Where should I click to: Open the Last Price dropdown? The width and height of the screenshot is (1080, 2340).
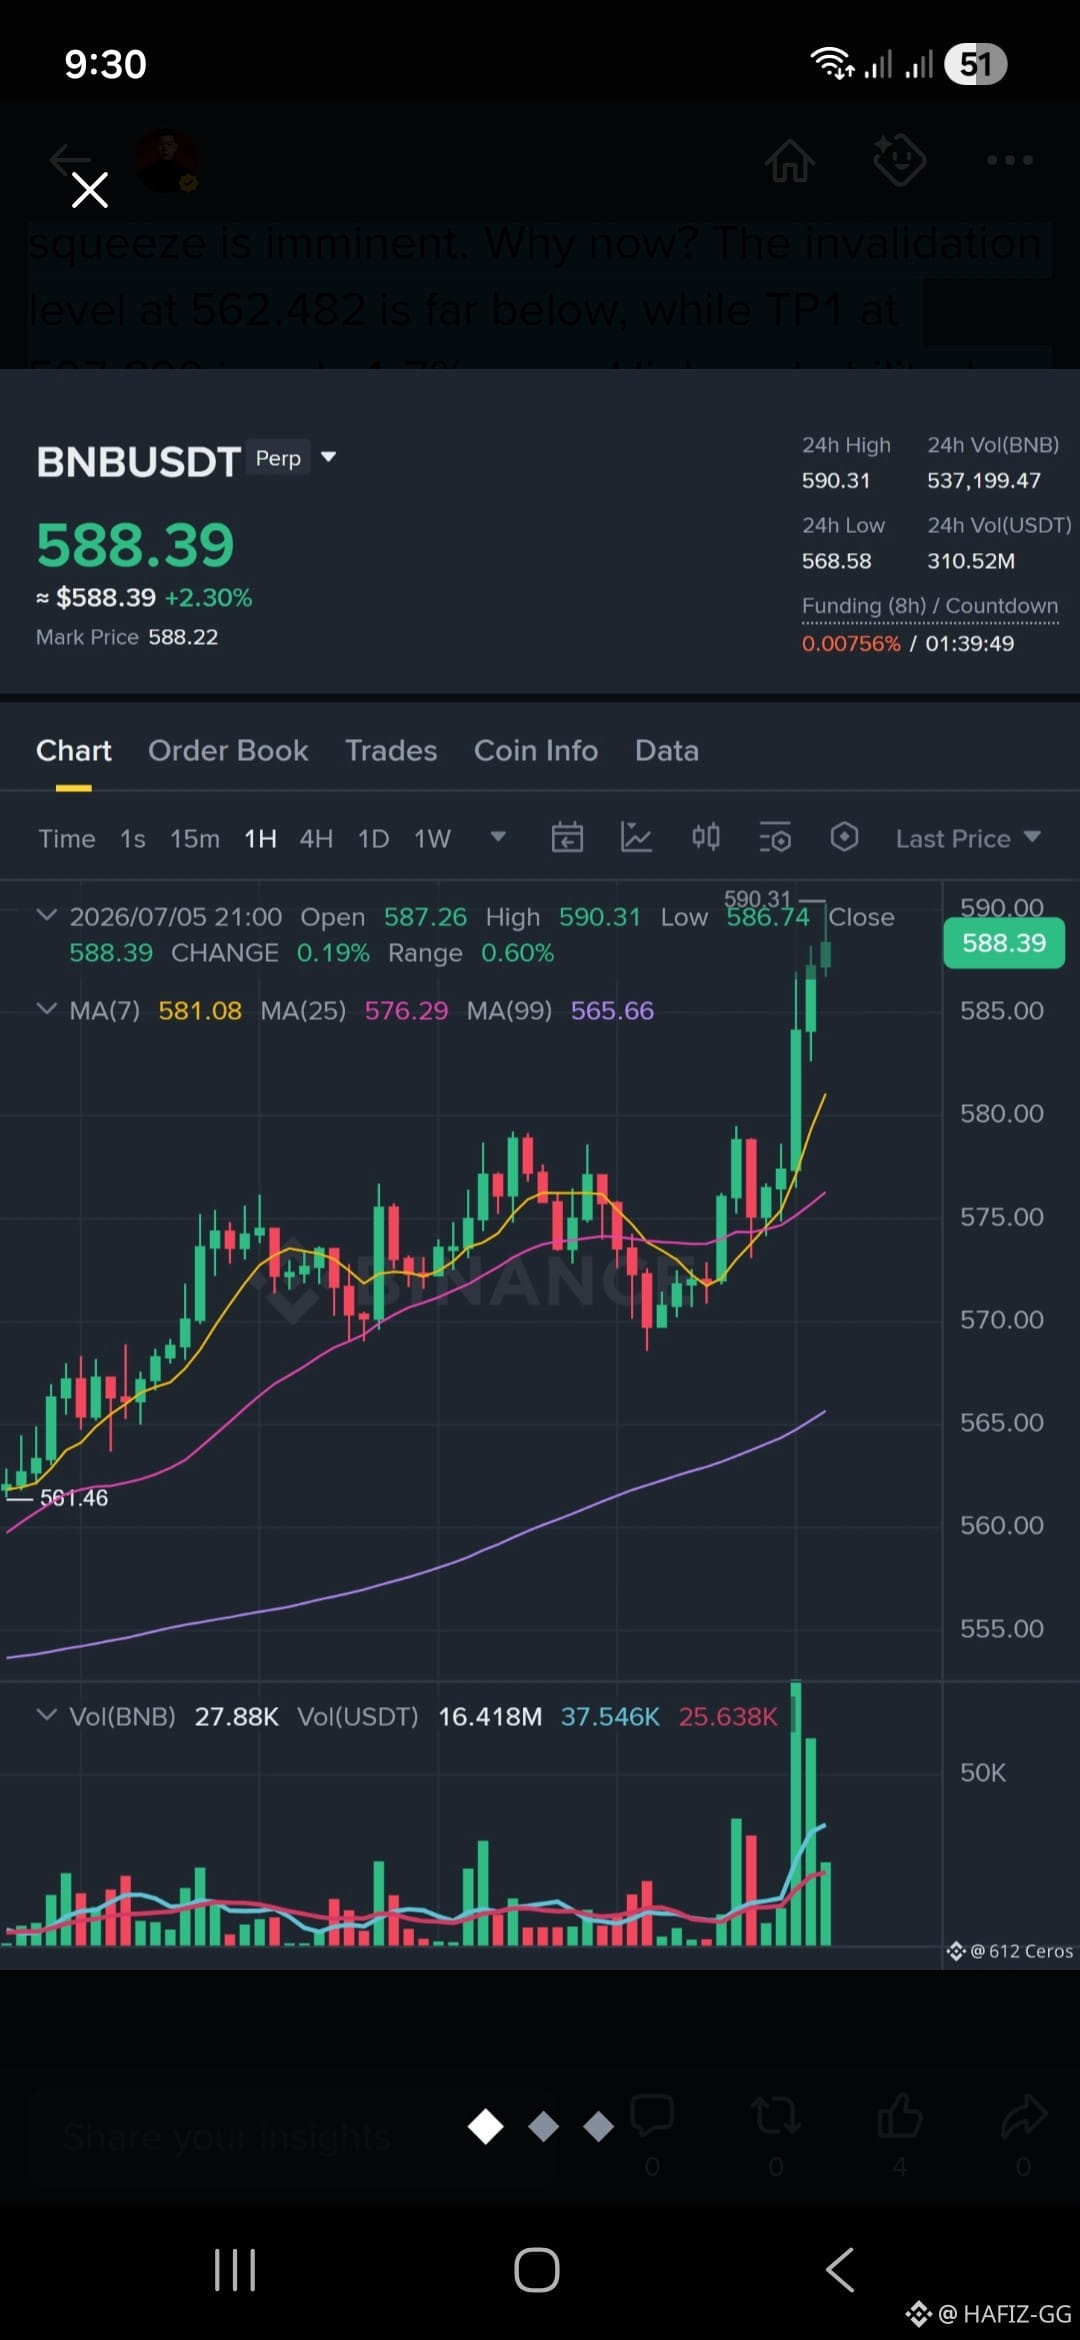click(968, 838)
